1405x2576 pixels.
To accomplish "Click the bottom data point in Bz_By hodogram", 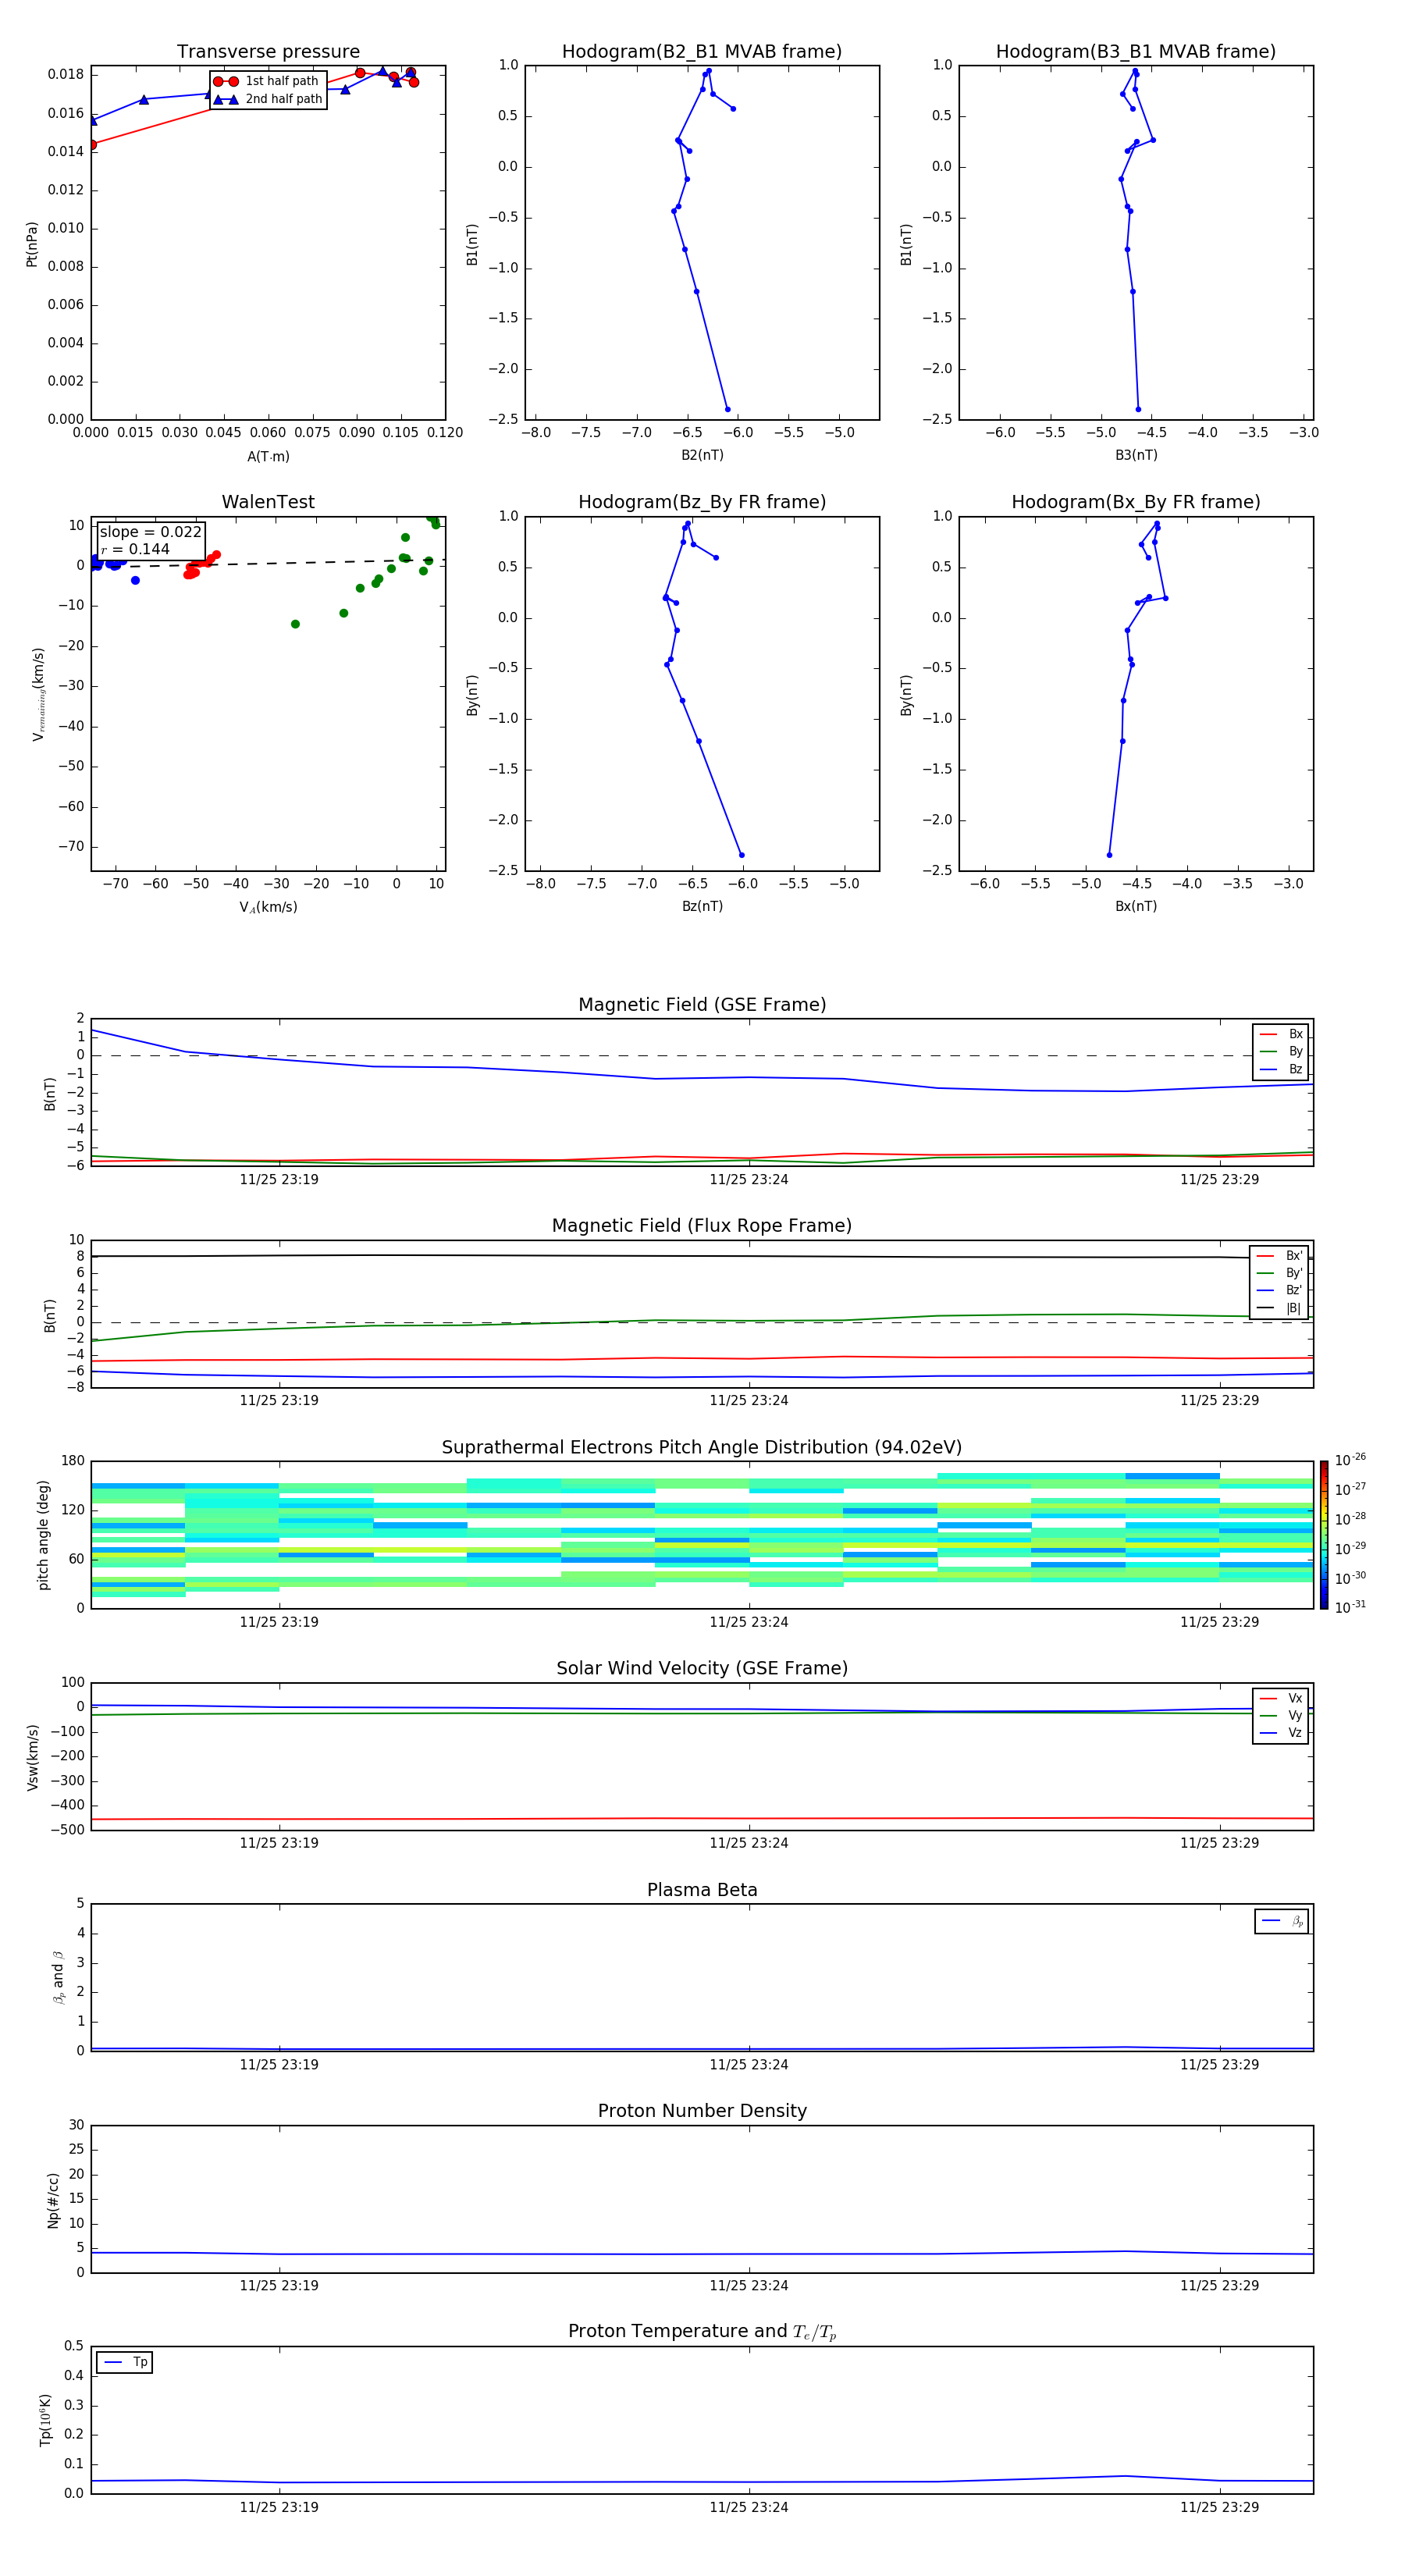I will (x=741, y=855).
